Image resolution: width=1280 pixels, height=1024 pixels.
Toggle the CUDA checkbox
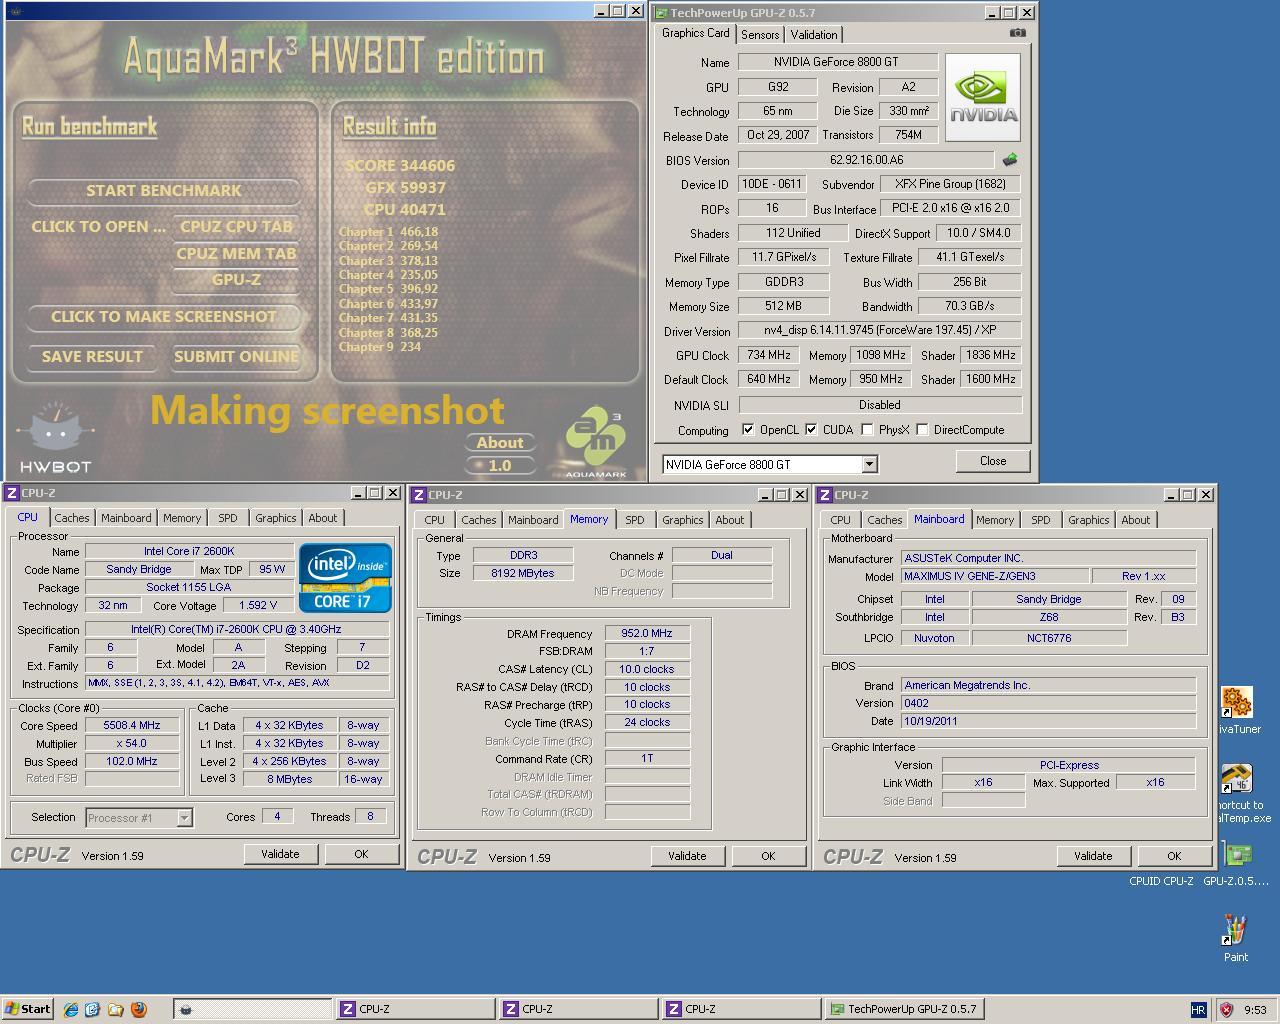[x=811, y=429]
